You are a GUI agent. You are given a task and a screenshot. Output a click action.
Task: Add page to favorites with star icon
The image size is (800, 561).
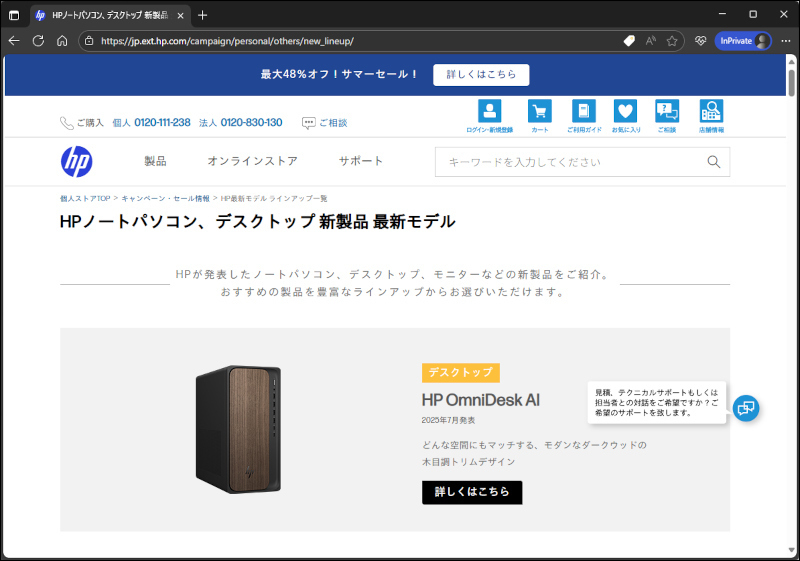point(673,41)
